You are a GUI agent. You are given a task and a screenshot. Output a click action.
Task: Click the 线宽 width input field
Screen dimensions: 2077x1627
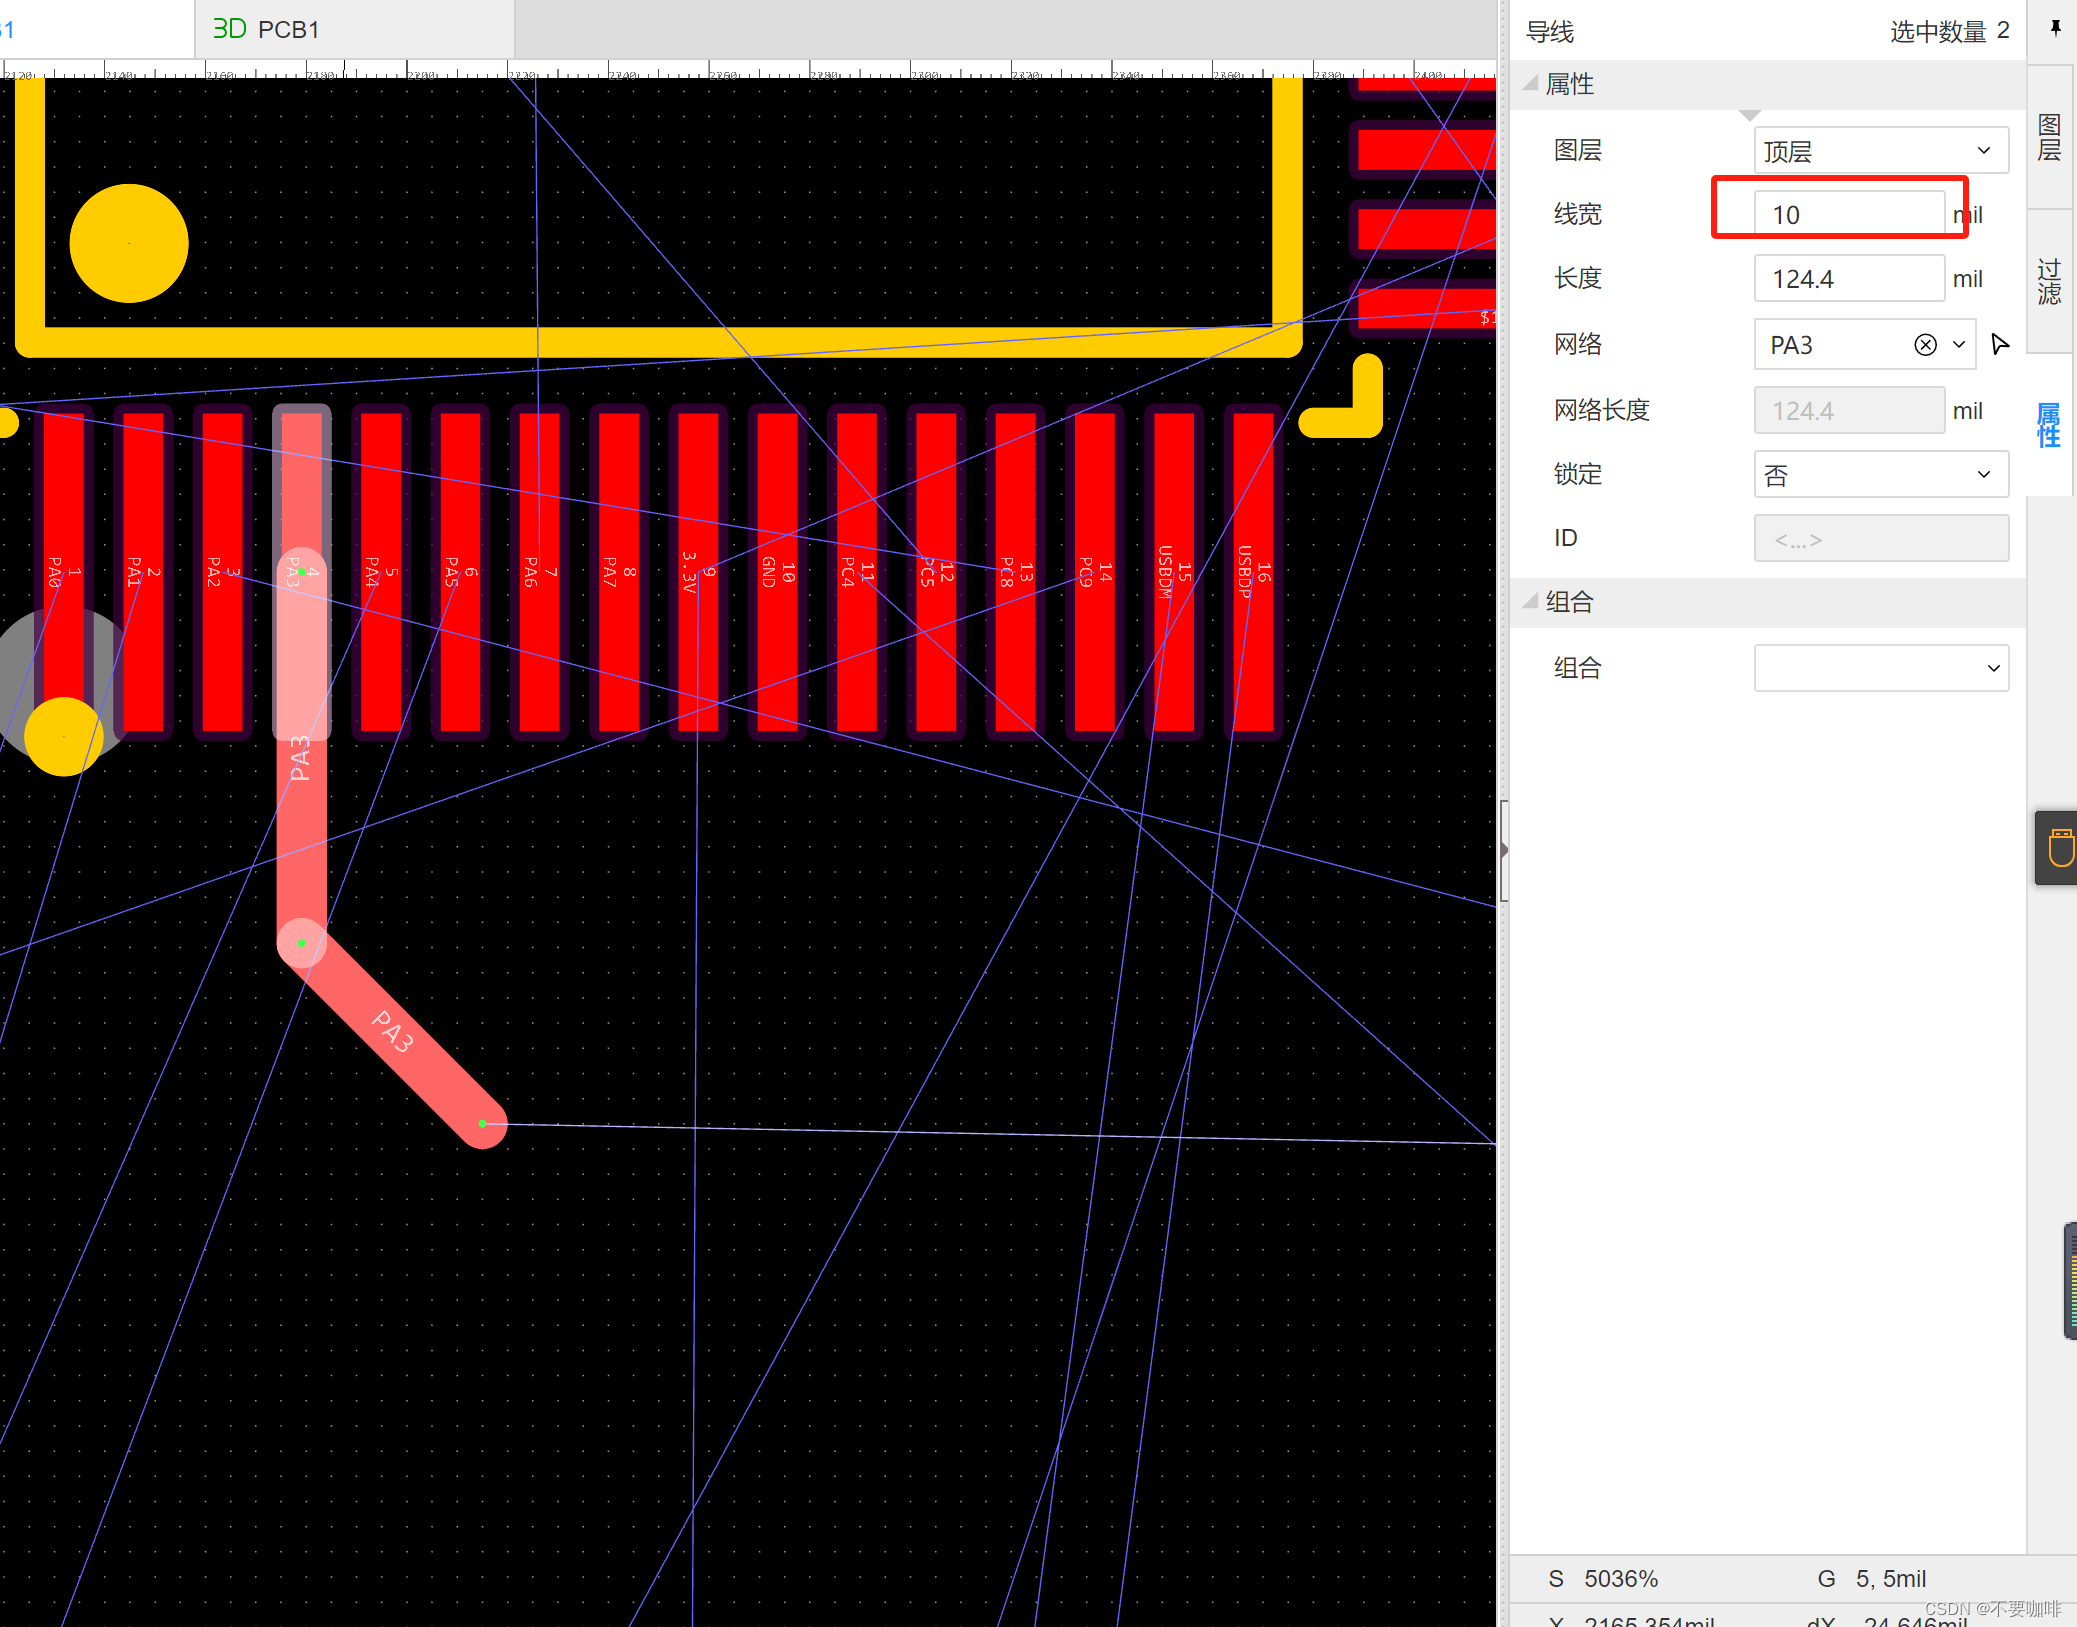(1848, 215)
